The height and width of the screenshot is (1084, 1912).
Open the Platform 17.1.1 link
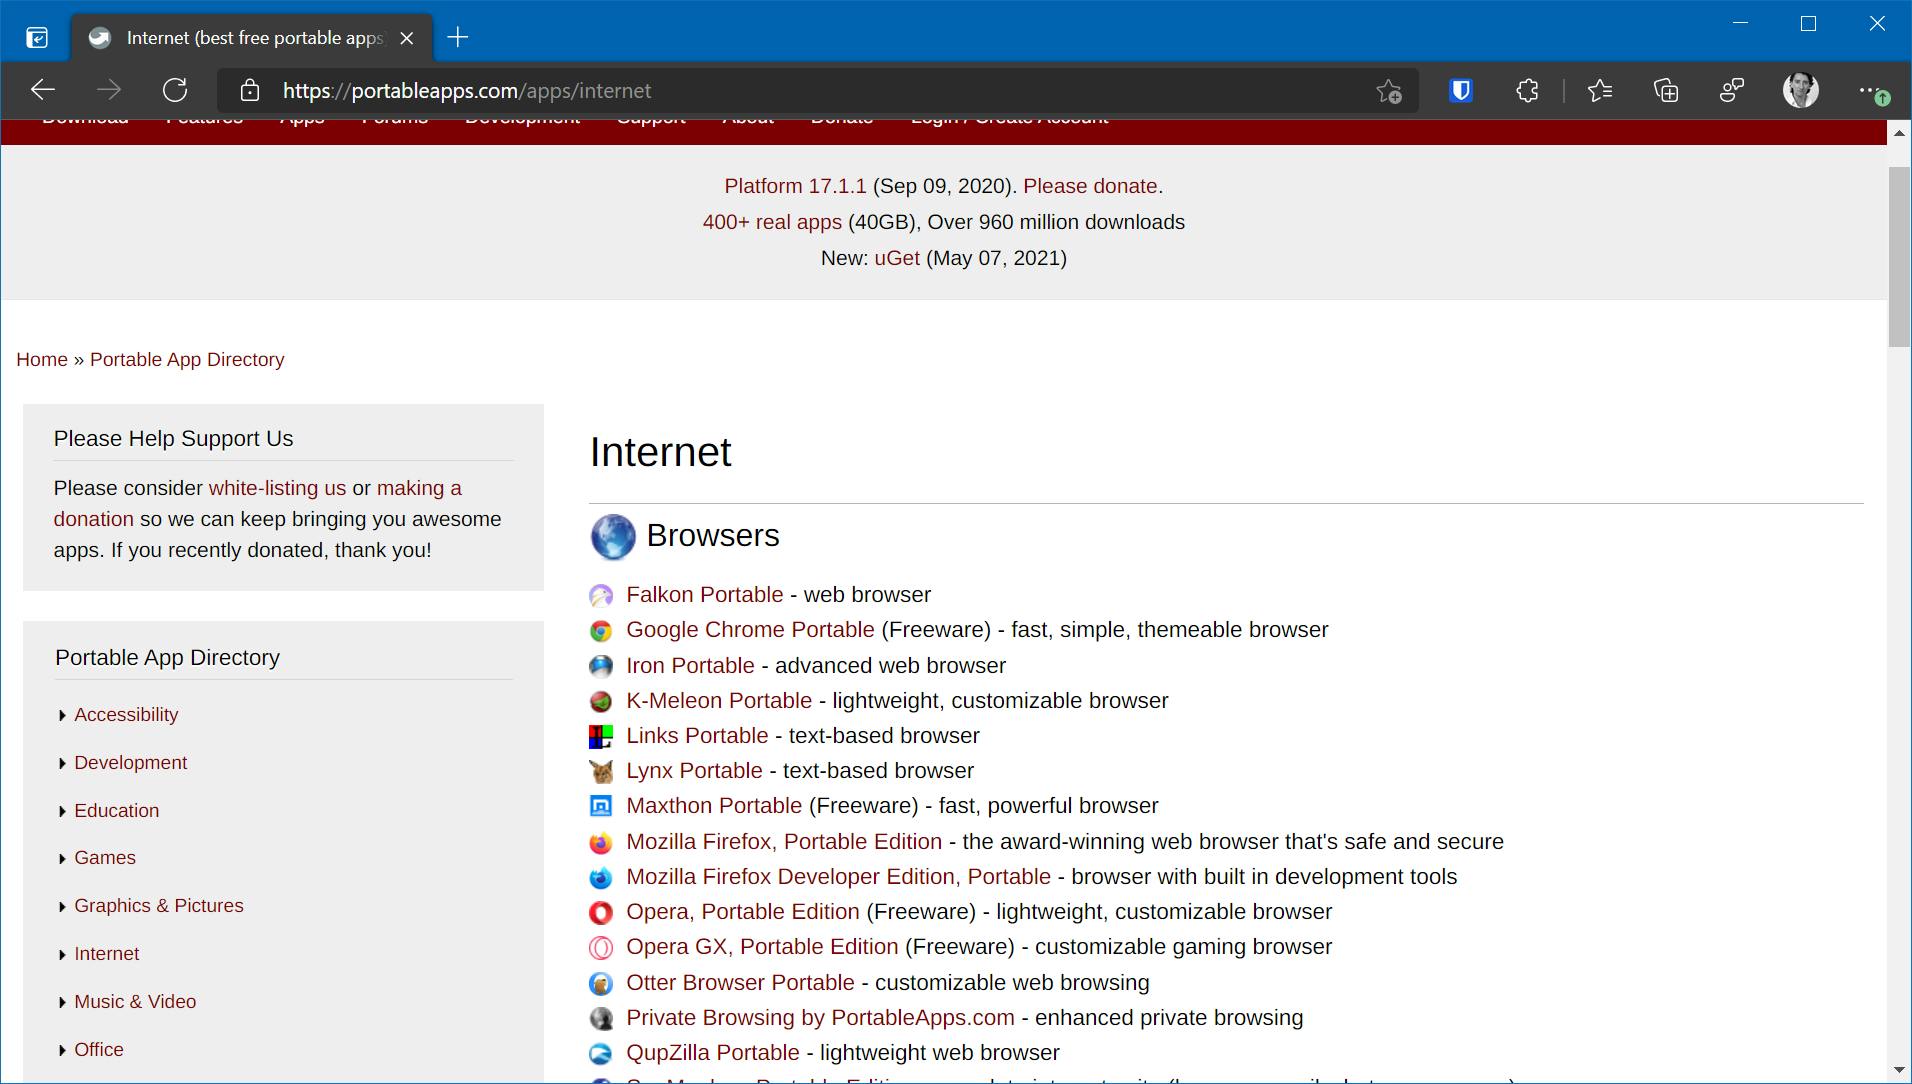pos(795,186)
